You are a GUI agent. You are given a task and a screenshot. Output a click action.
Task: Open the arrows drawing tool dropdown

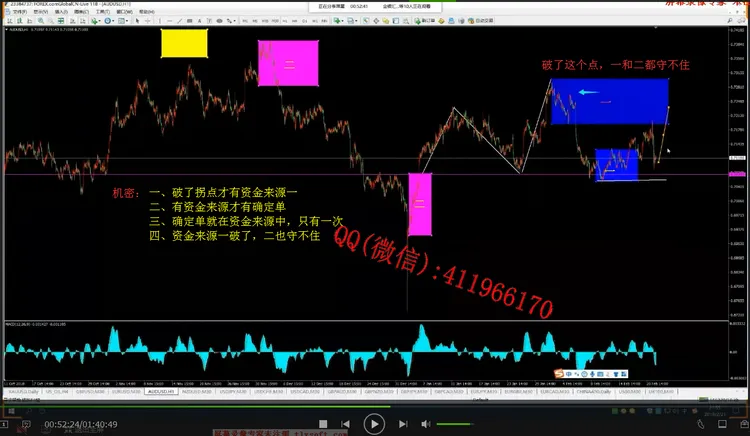tap(231, 21)
